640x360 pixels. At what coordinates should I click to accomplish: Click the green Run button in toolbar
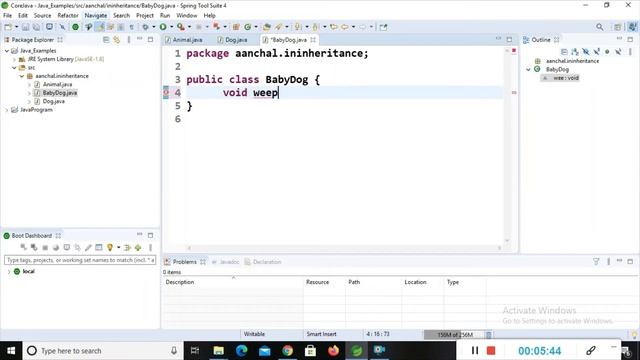tap(163, 27)
